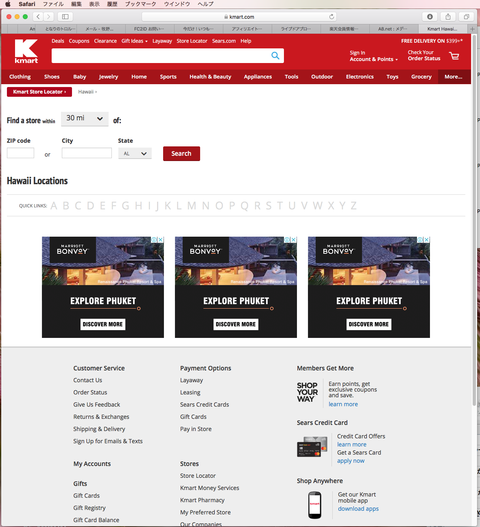Open the distance 30 mi dropdown
This screenshot has height=527, width=480.
point(85,119)
